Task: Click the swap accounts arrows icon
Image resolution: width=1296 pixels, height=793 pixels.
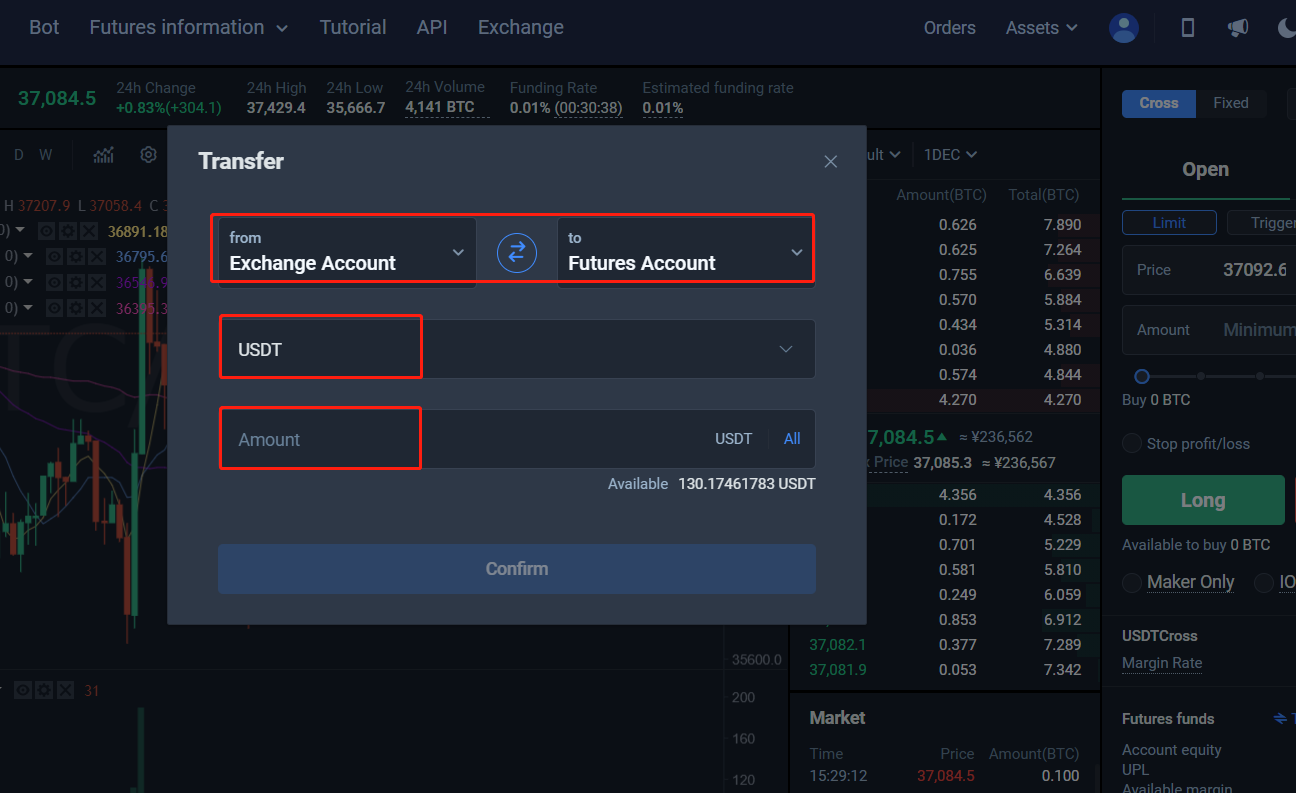Action: pyautogui.click(x=517, y=253)
